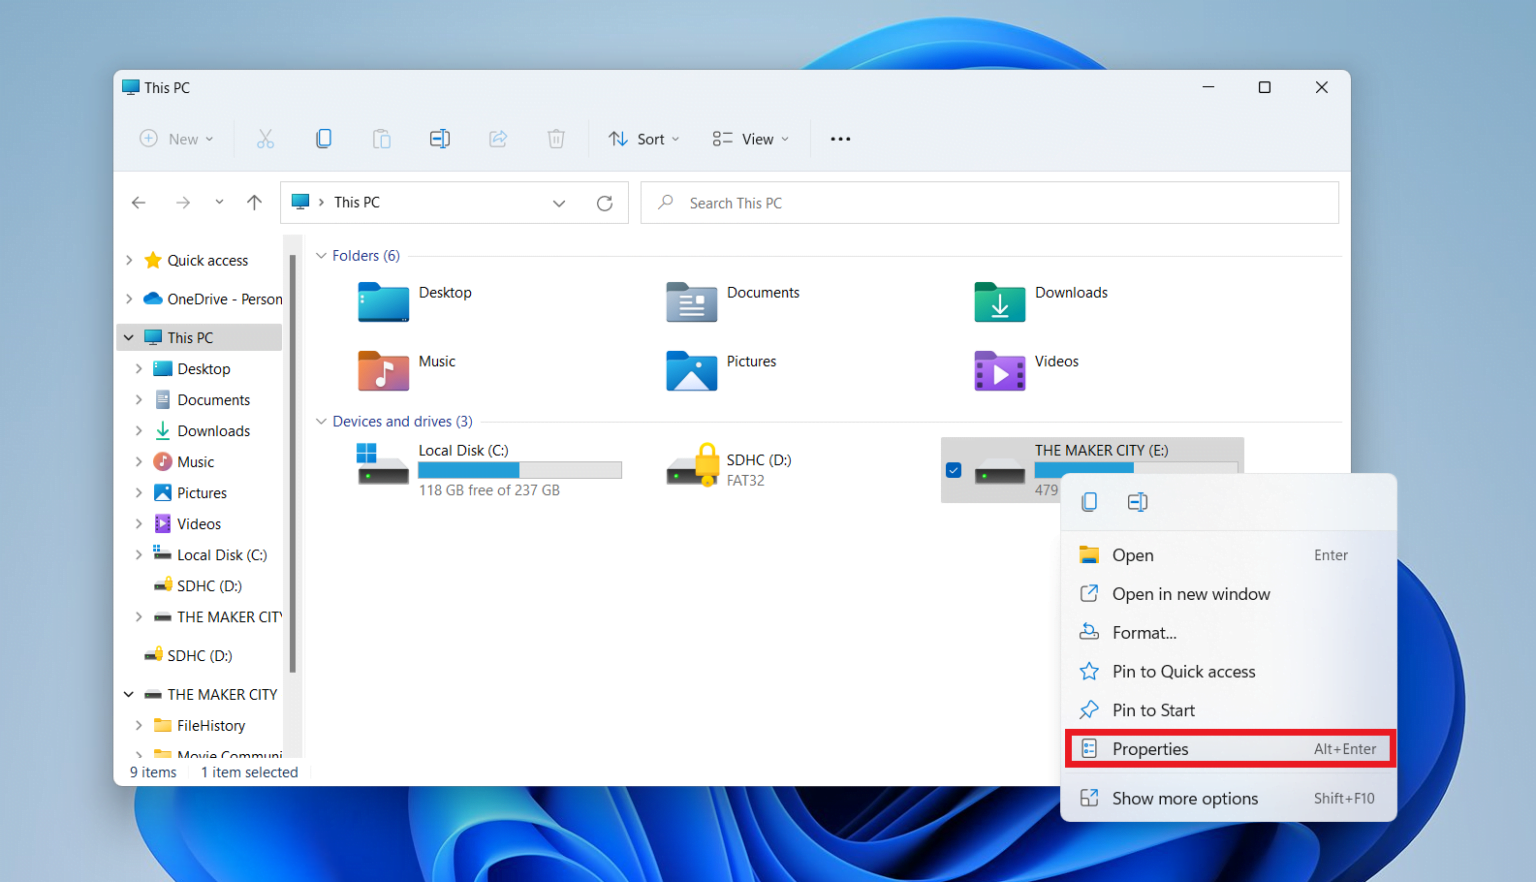
Task: Click the Copy icon in the context menu
Action: point(1089,501)
